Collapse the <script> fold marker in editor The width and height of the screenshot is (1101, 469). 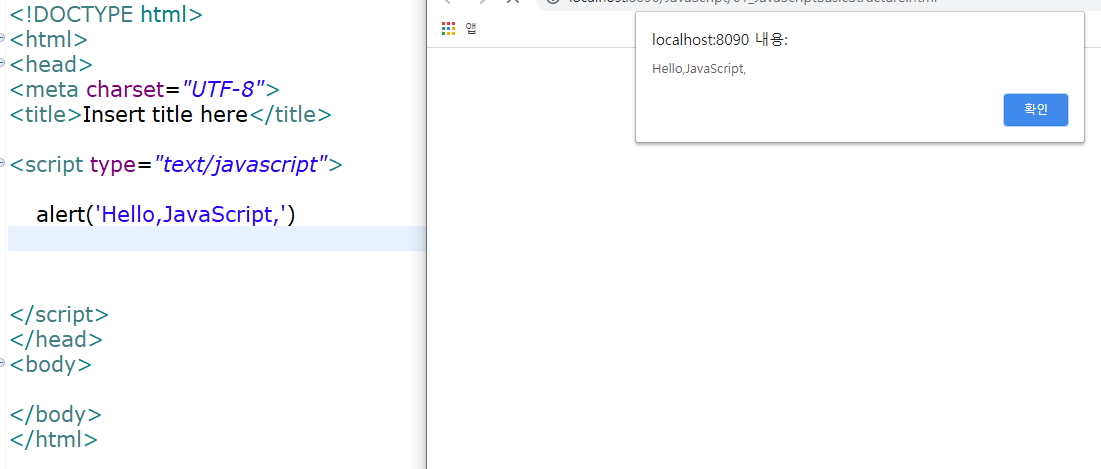3,164
